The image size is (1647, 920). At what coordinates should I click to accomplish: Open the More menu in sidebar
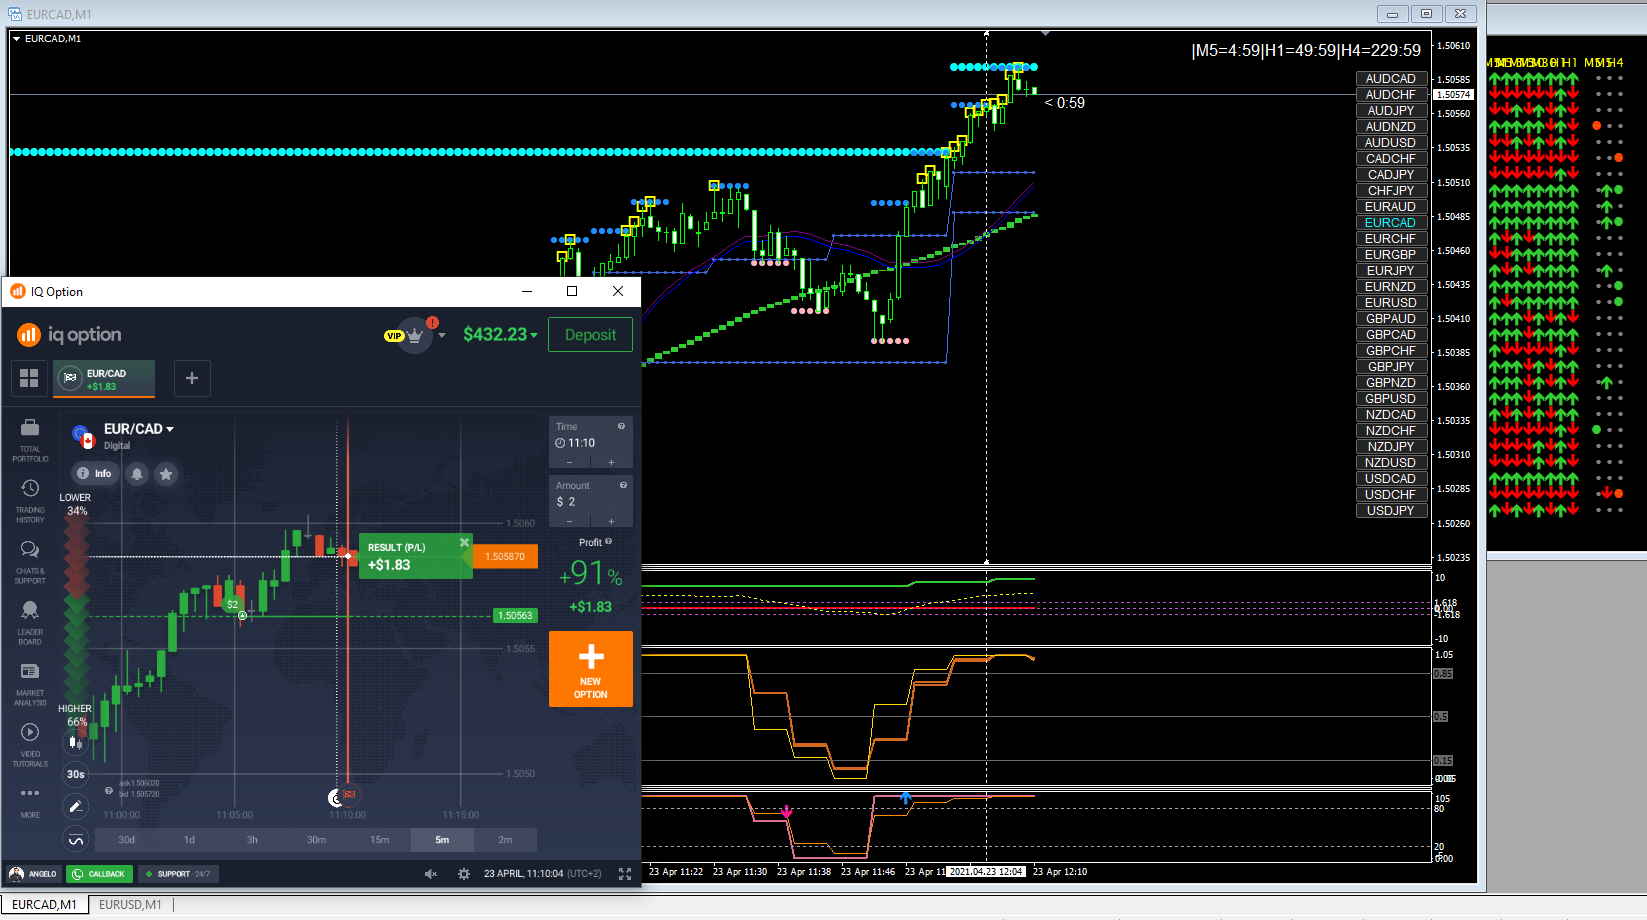pyautogui.click(x=30, y=801)
